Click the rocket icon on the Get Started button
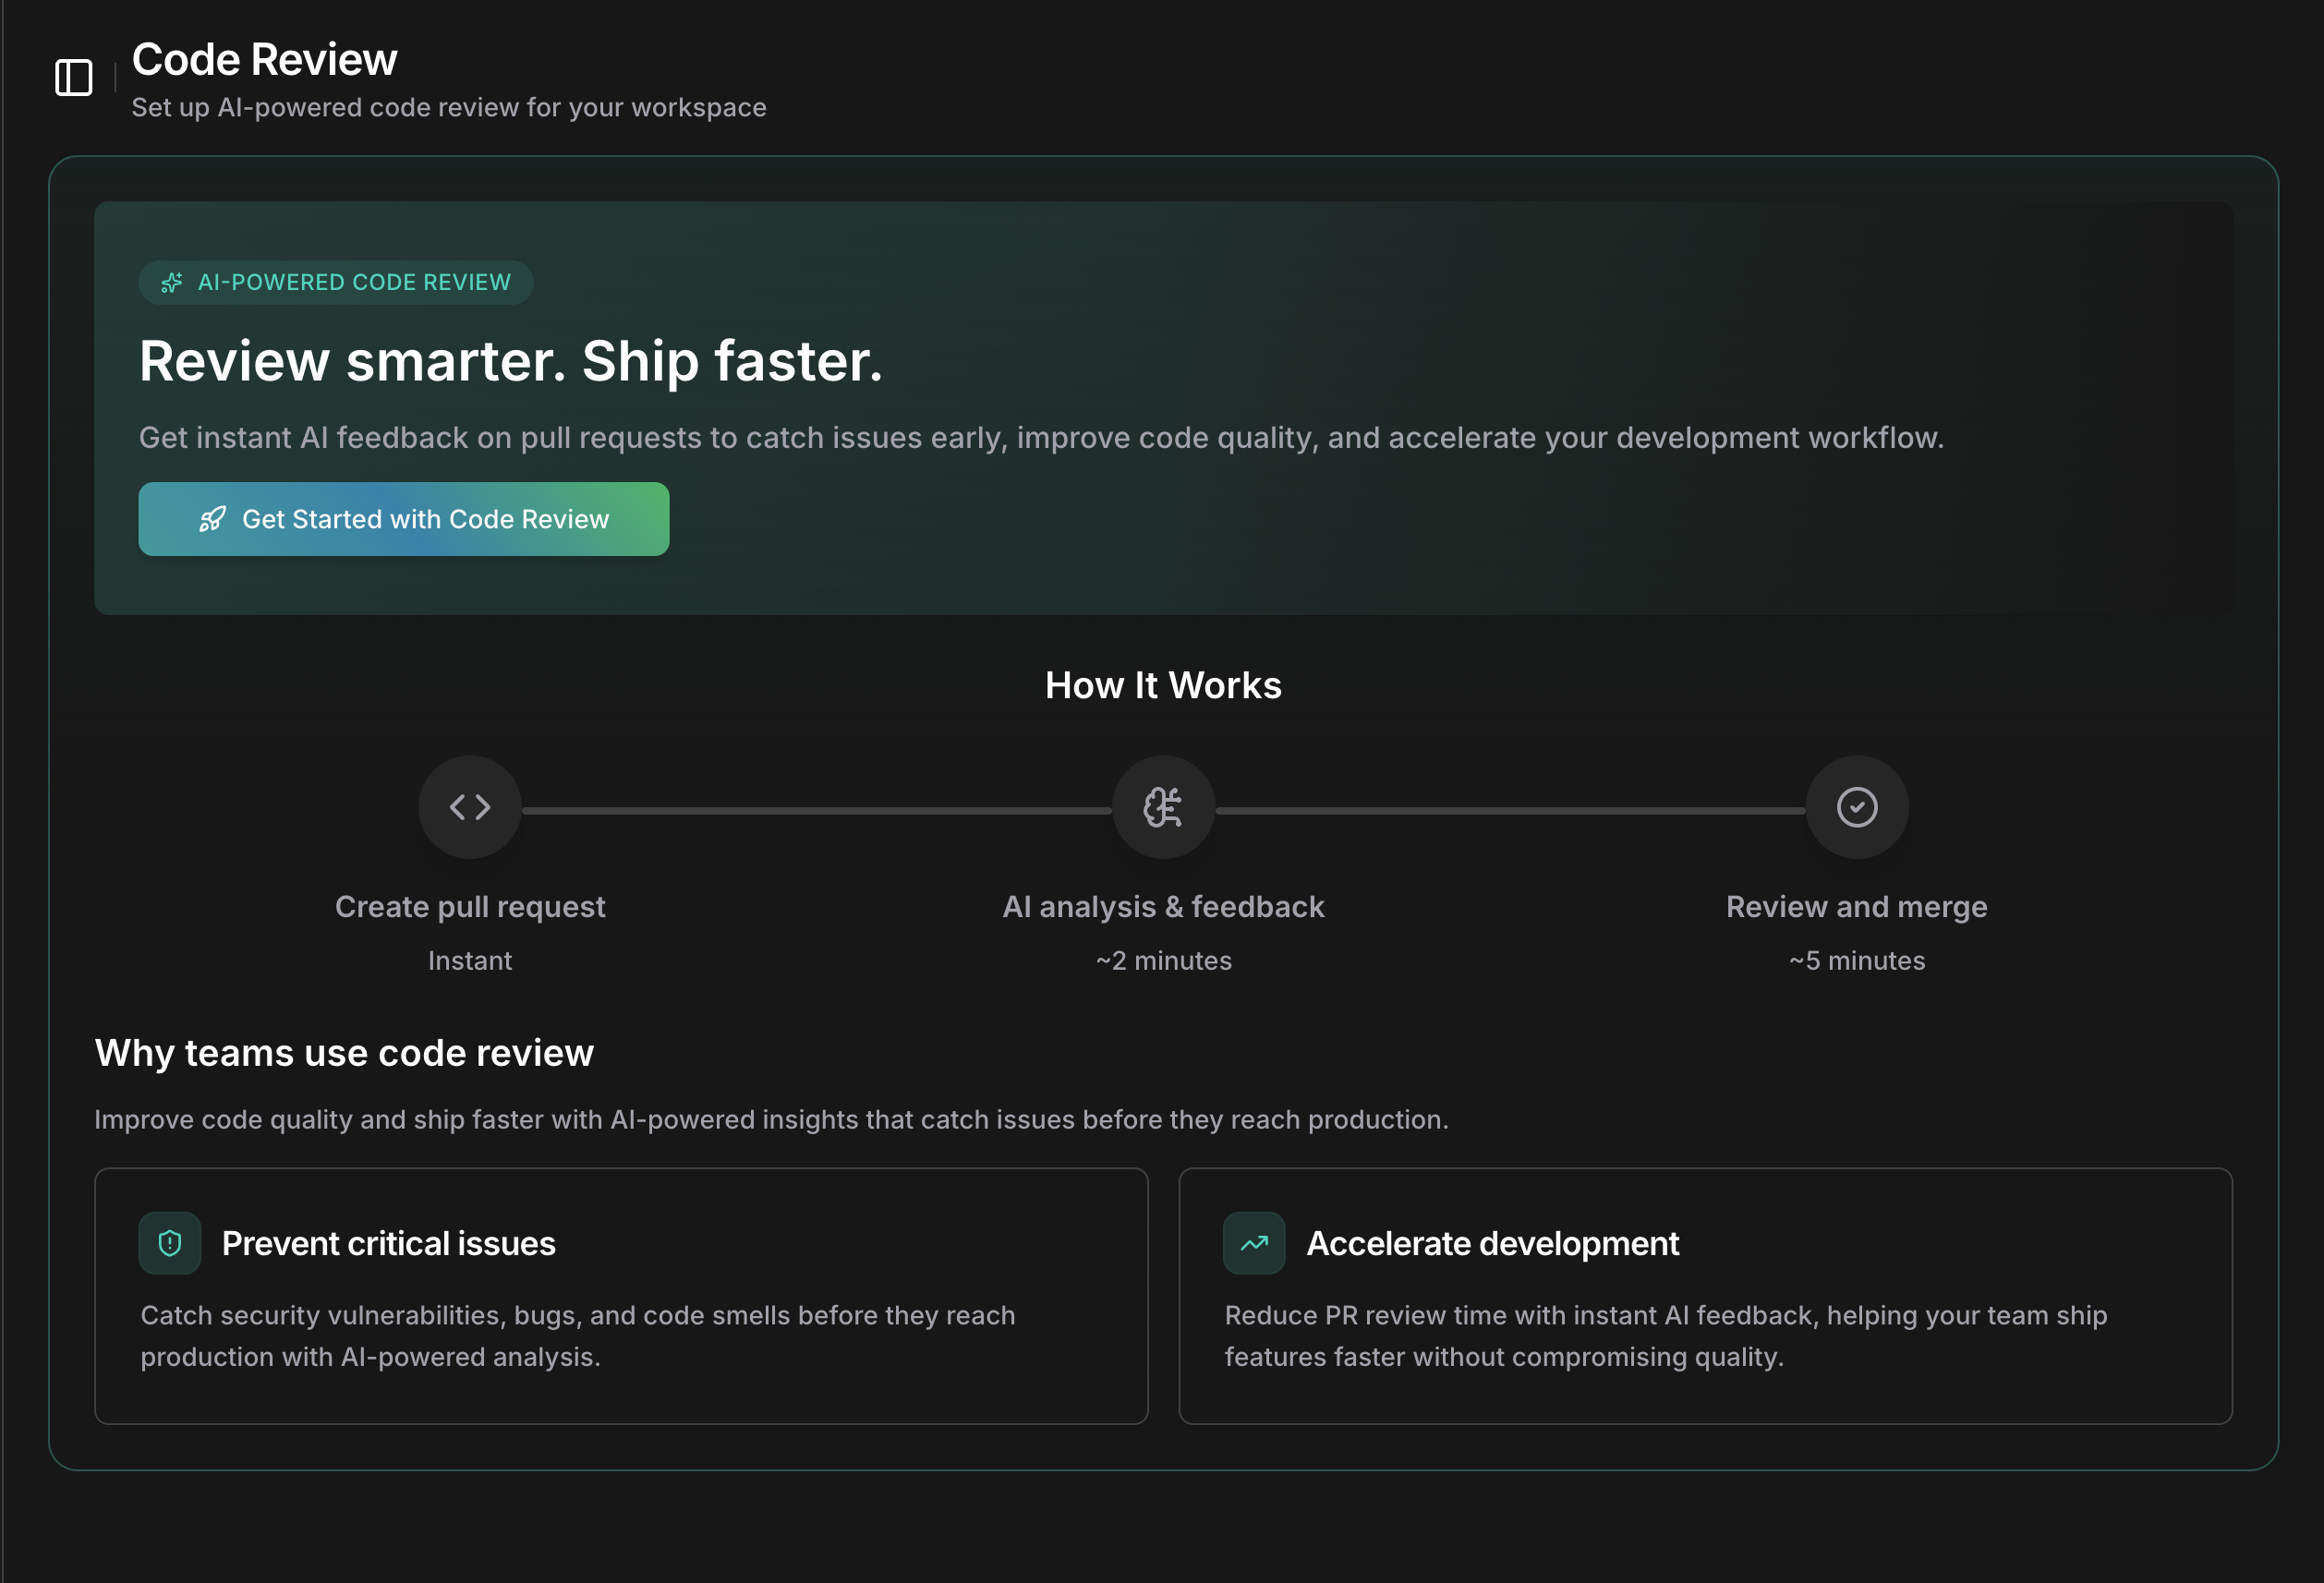 tap(213, 519)
